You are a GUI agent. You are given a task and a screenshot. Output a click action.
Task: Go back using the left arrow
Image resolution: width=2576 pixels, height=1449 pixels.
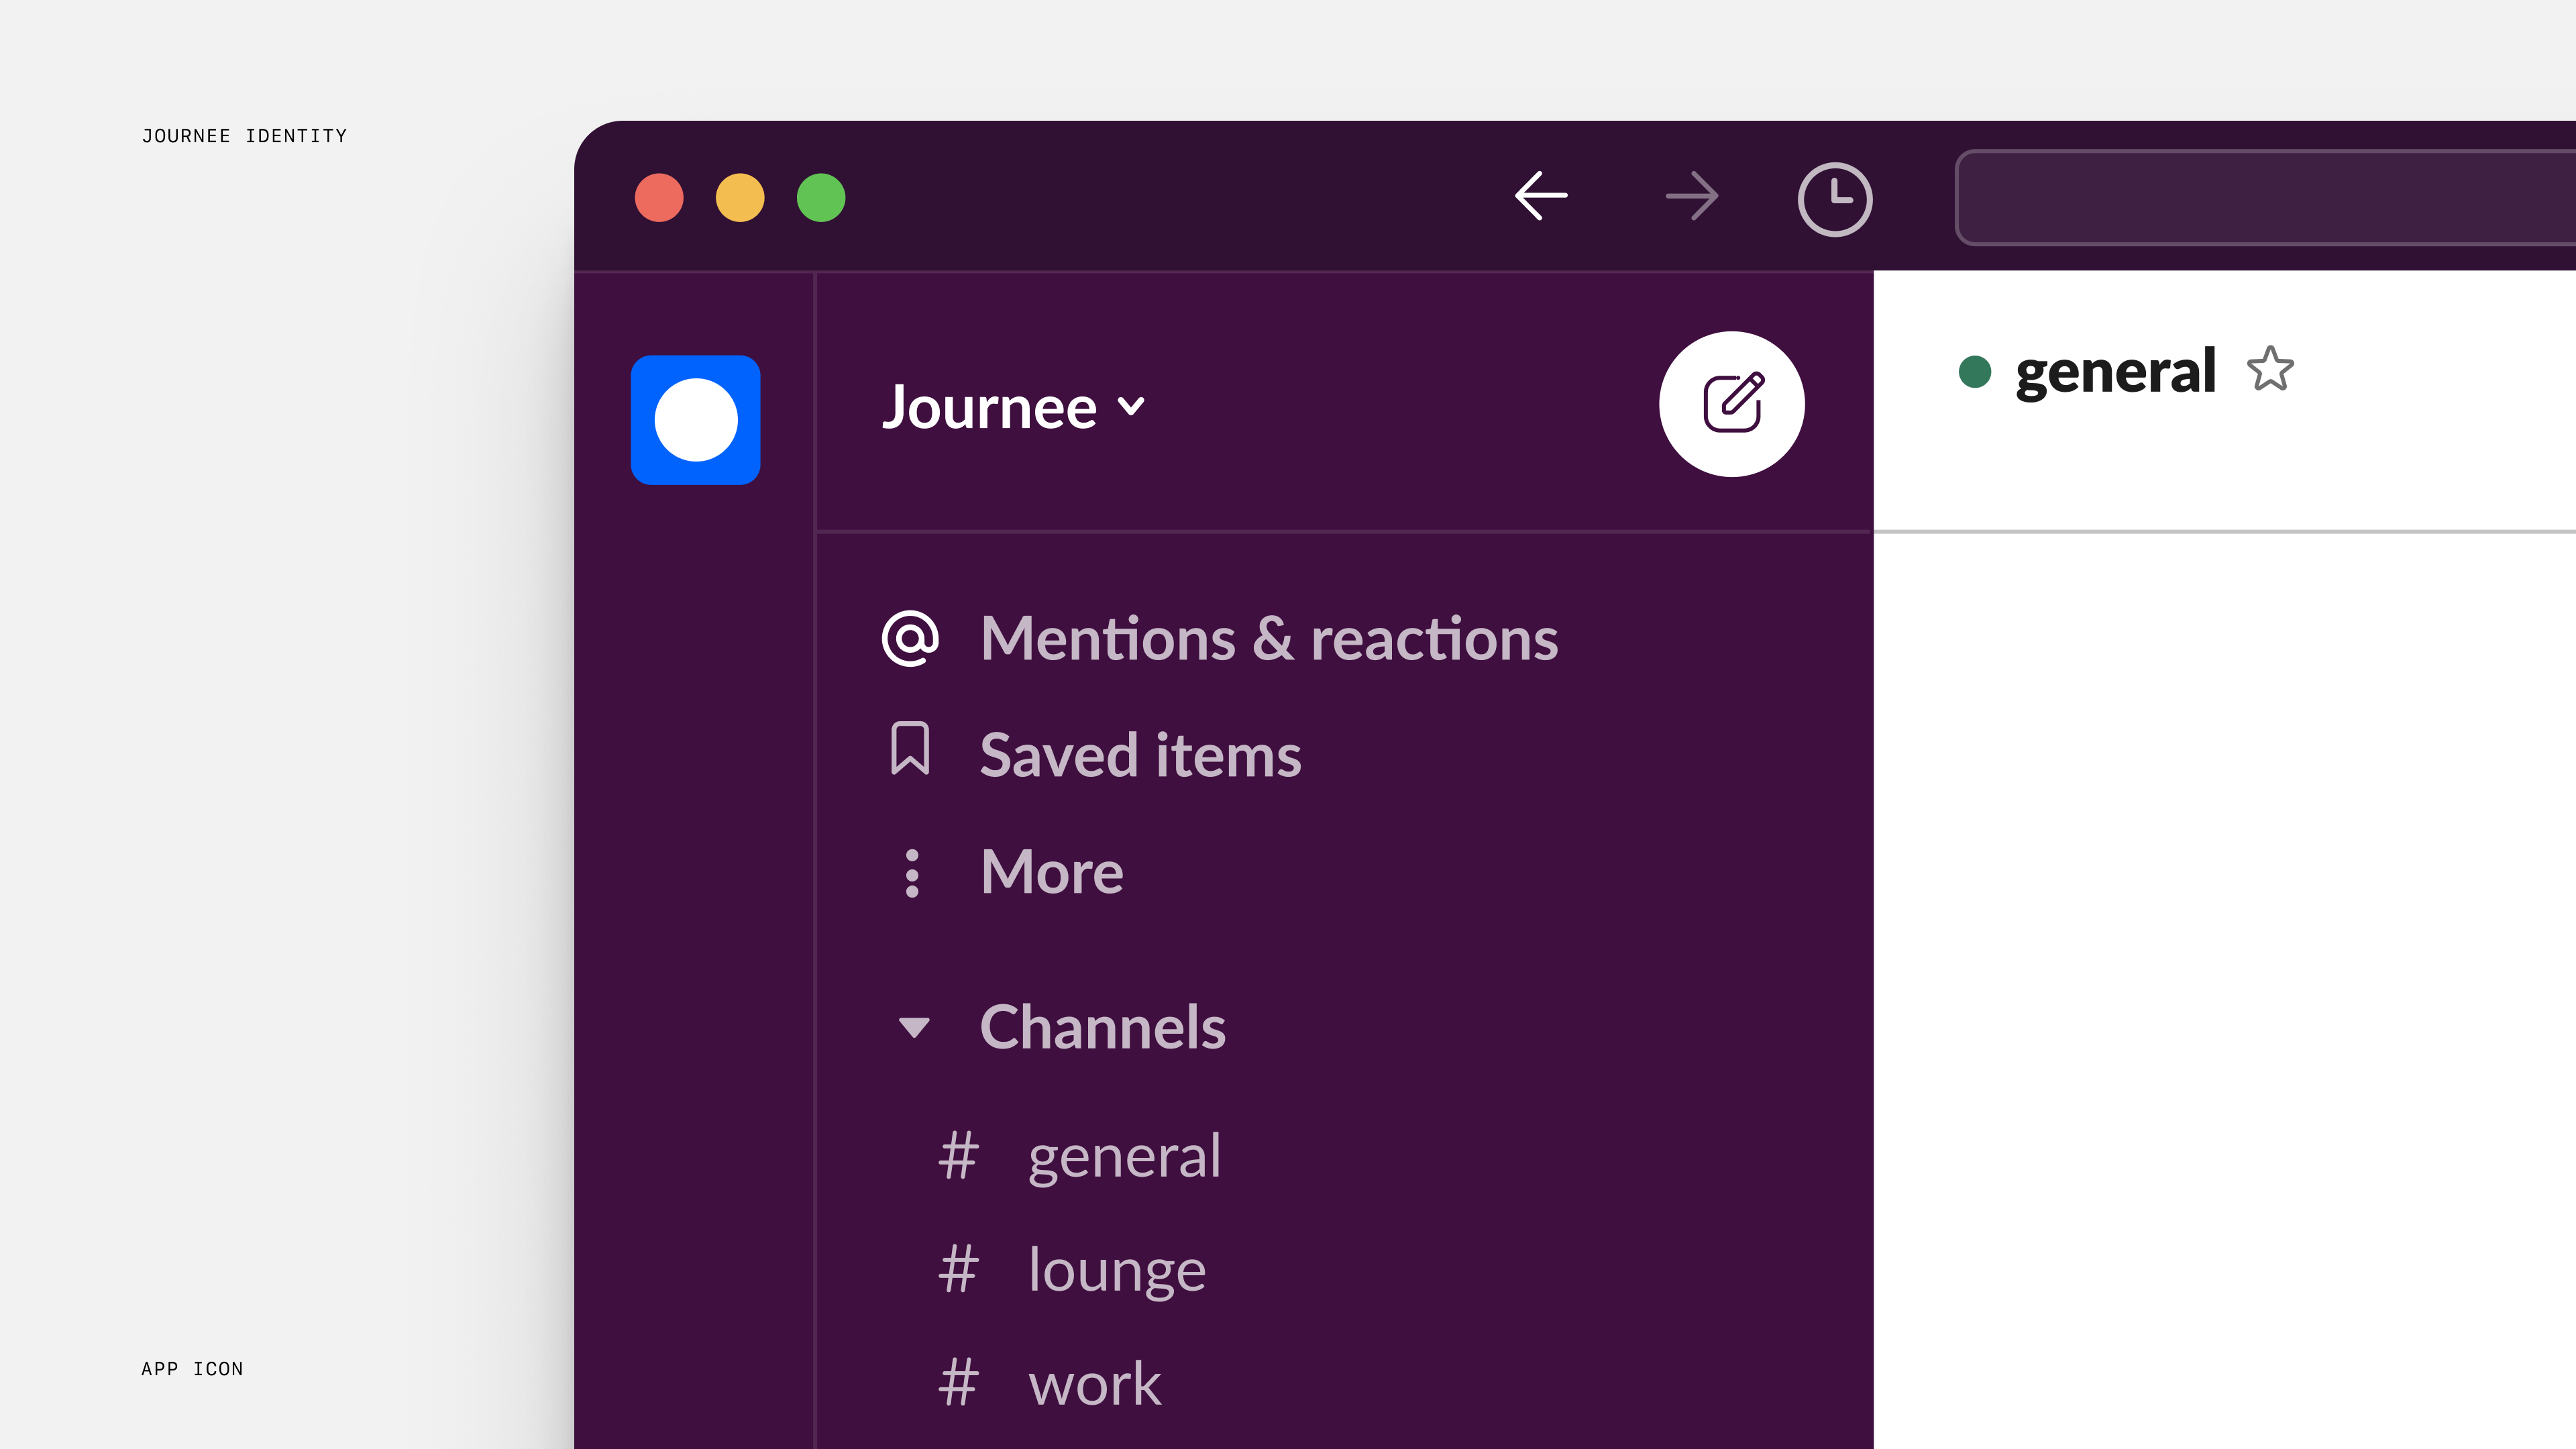point(1541,196)
